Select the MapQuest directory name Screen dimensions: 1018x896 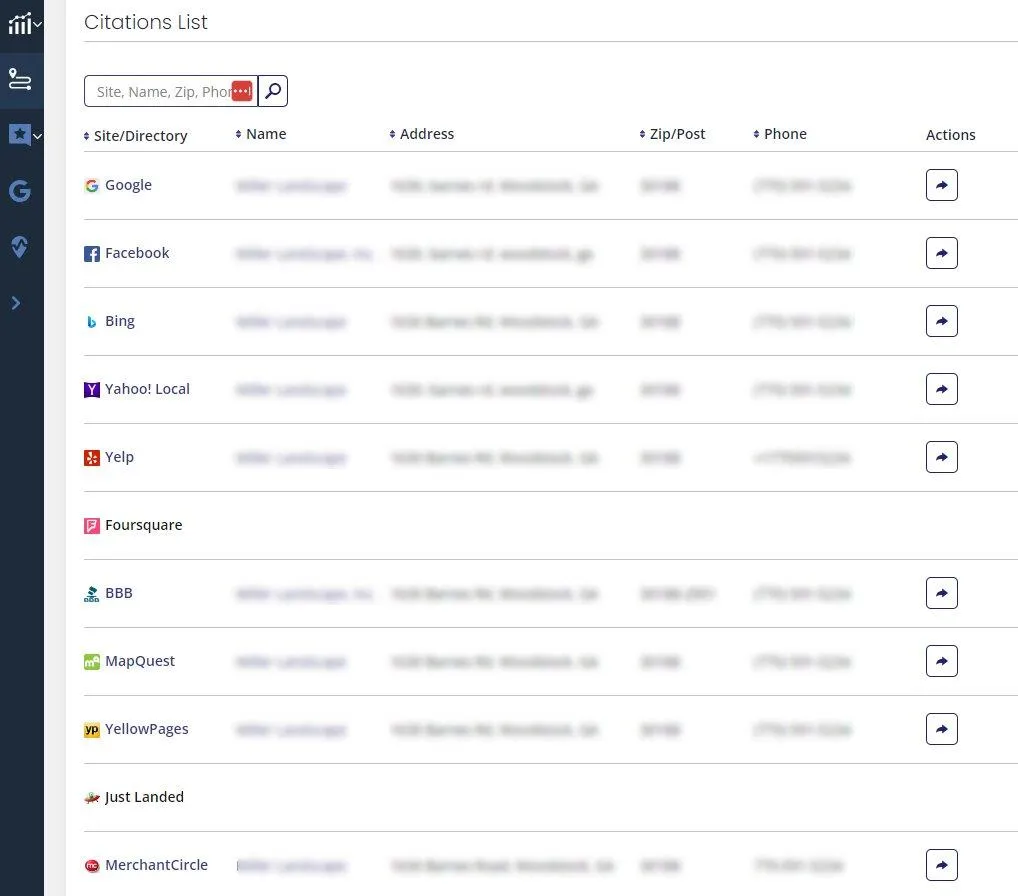(140, 661)
